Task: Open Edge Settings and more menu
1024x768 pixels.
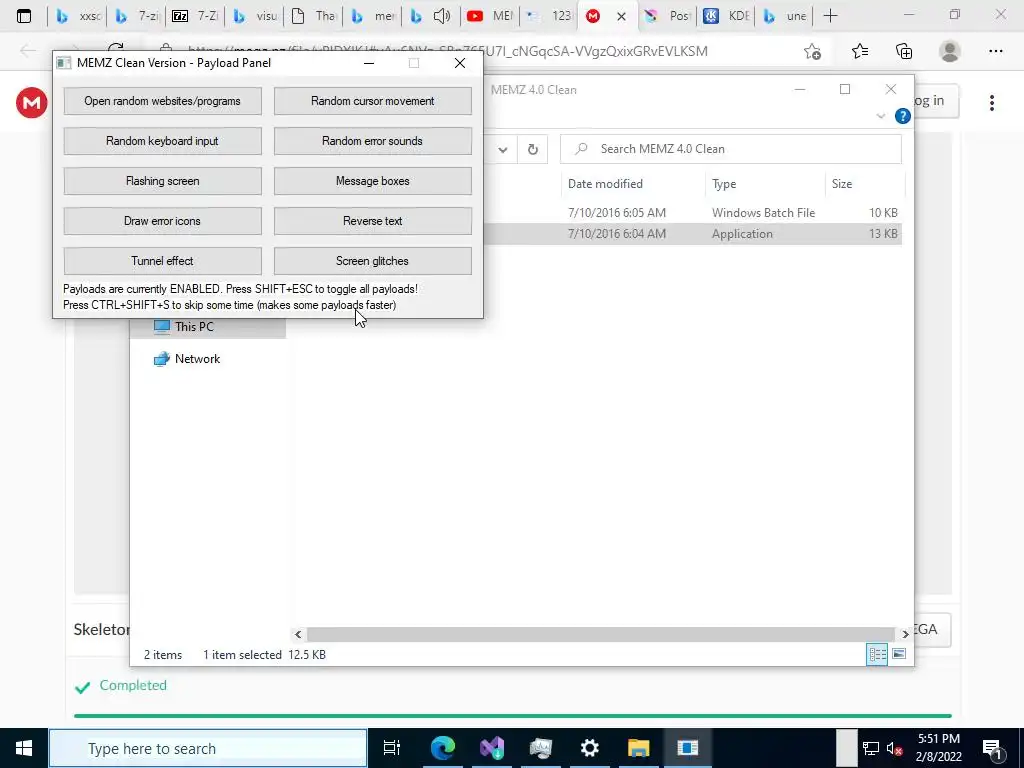Action: (995, 51)
